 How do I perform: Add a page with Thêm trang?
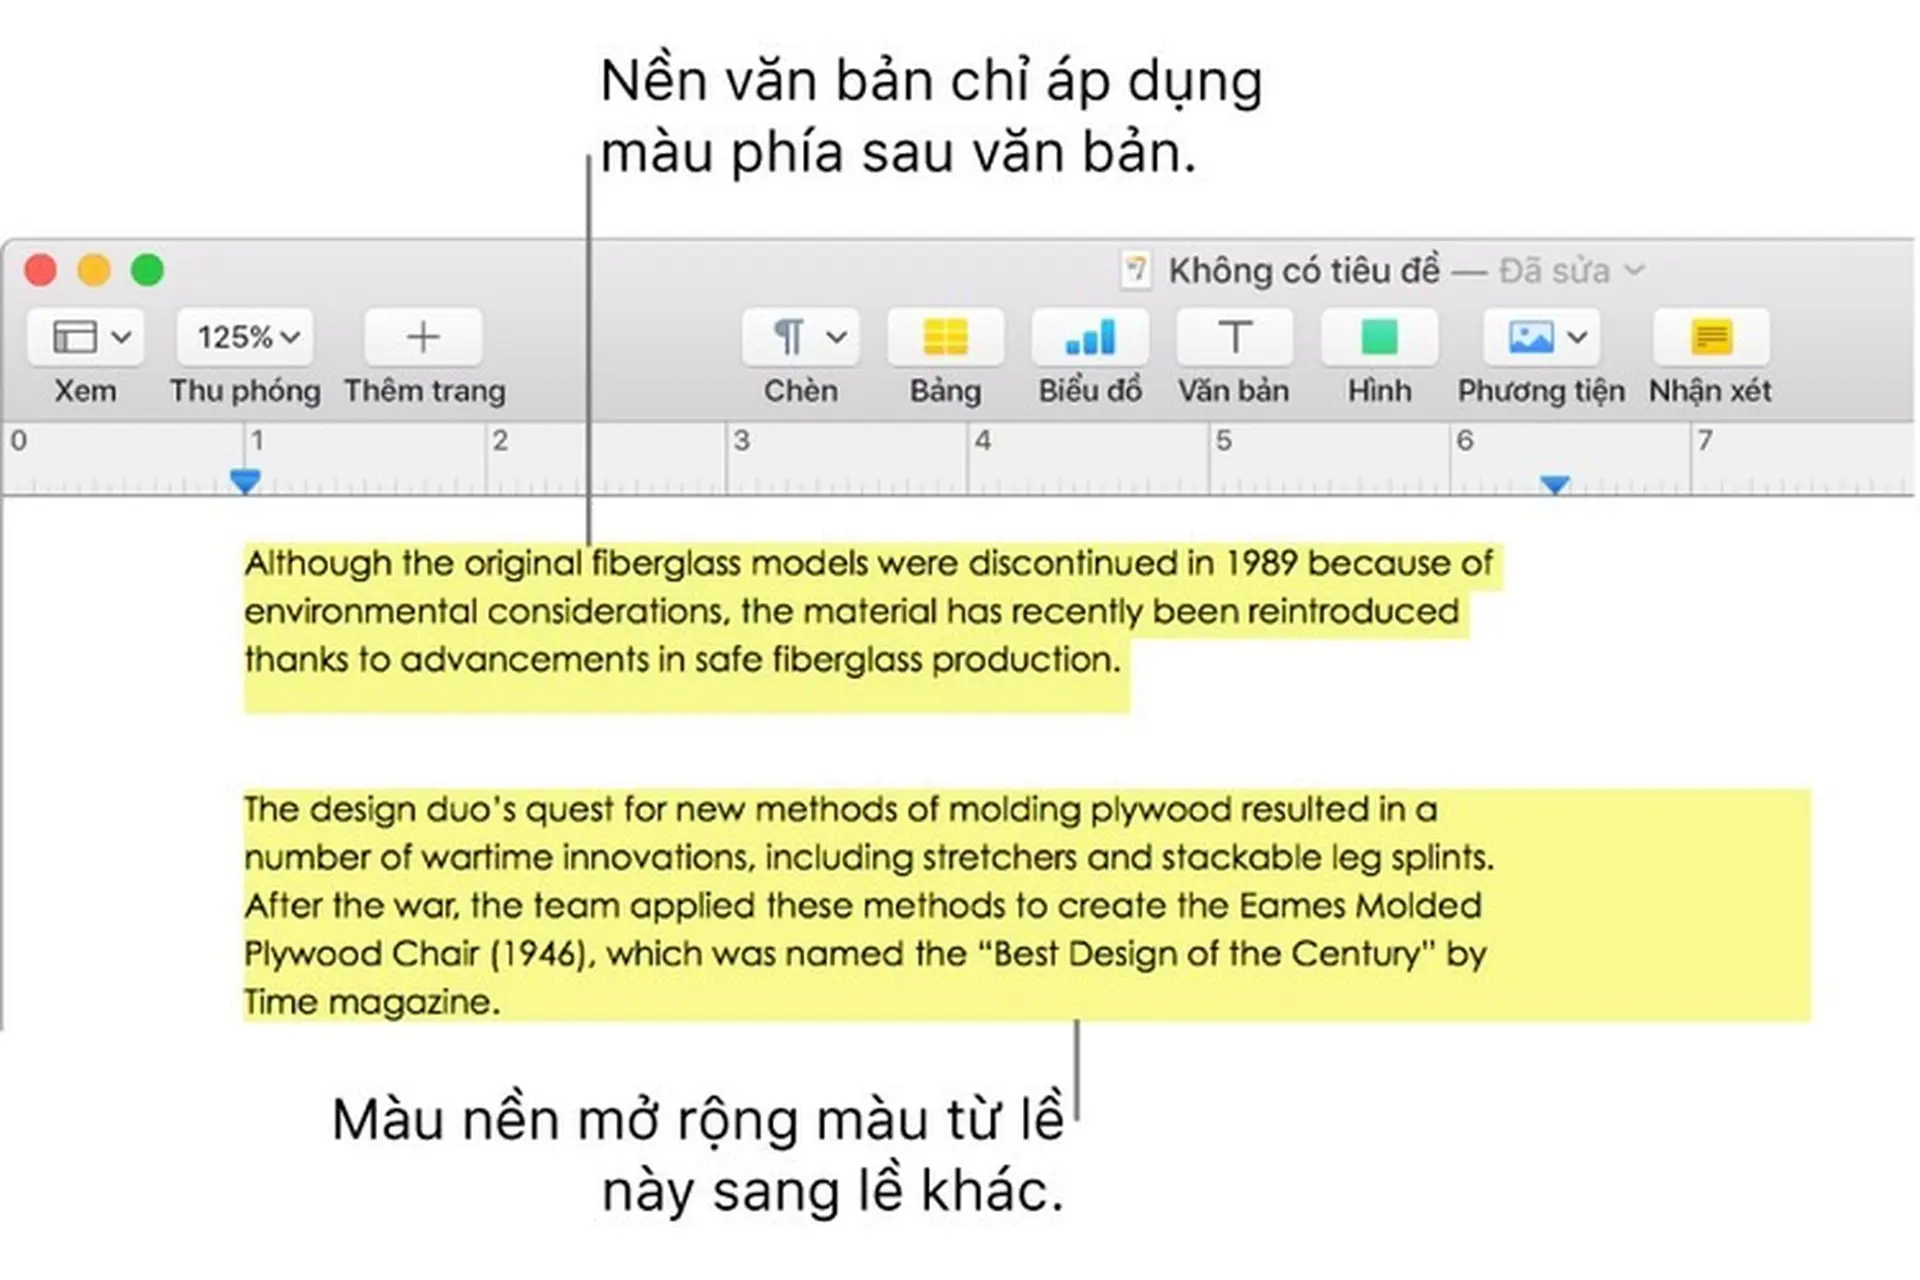tap(423, 337)
